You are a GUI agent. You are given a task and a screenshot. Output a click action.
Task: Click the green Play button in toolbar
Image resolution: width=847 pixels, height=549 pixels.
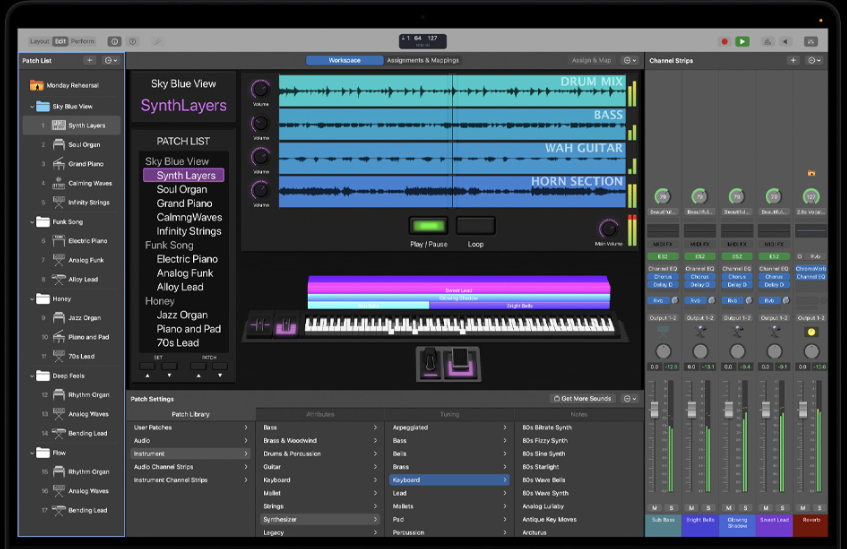pyautogui.click(x=742, y=42)
